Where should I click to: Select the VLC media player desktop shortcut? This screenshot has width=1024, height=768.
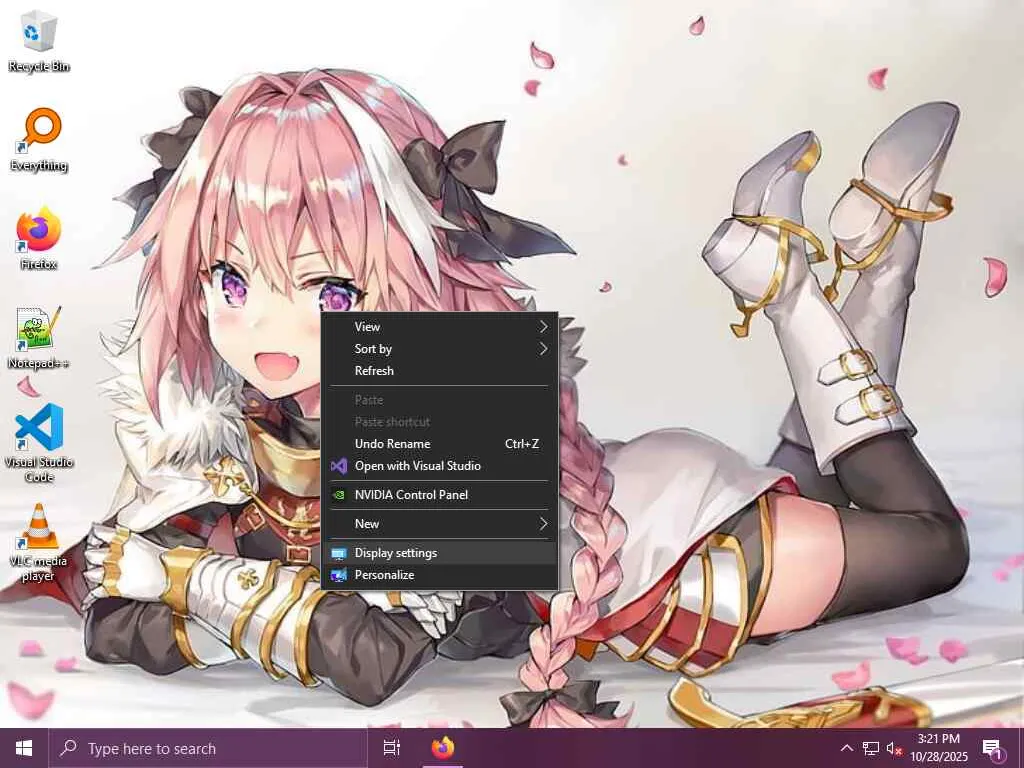tap(39, 543)
